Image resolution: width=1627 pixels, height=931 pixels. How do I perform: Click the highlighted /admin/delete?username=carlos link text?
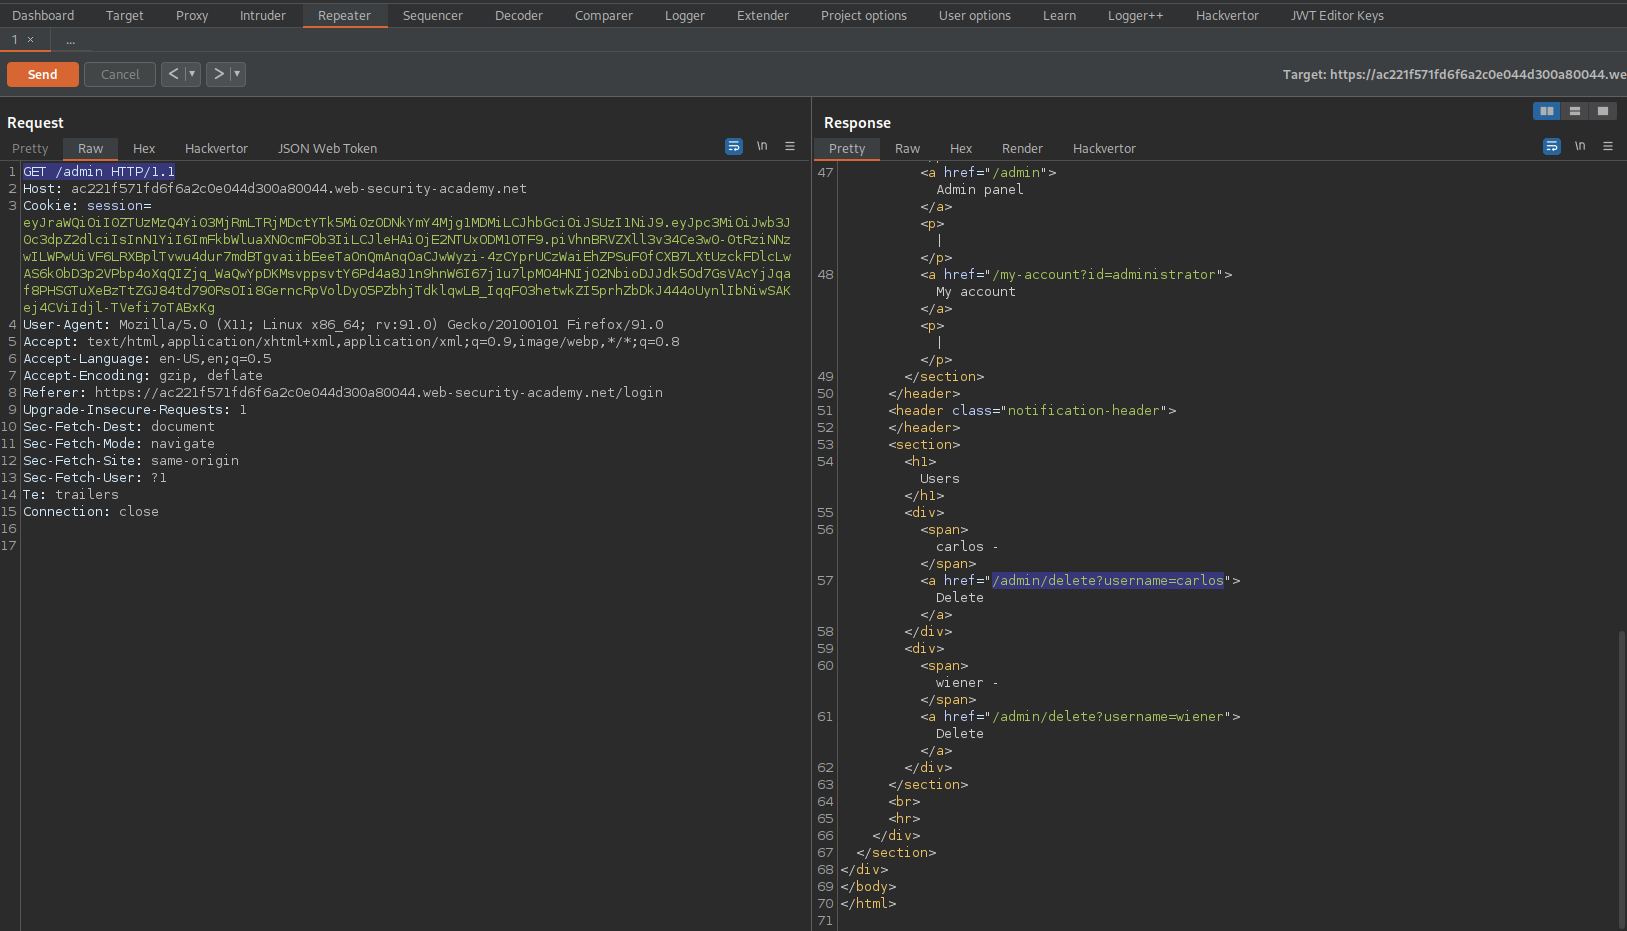1108,581
